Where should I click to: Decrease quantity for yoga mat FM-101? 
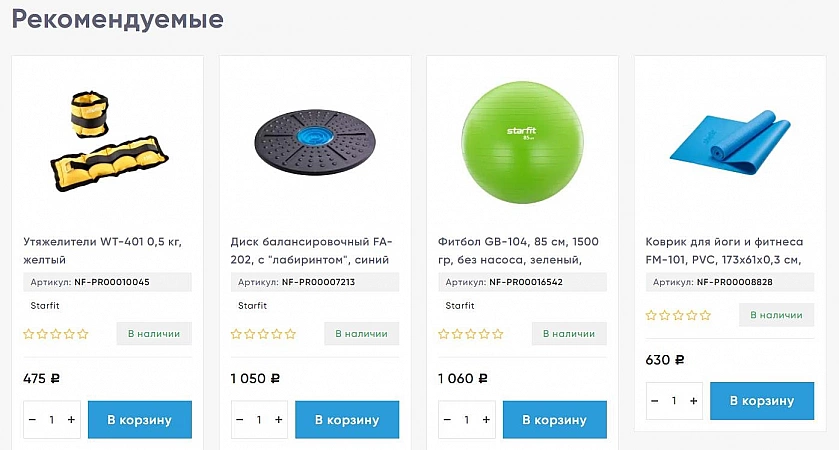coord(655,401)
